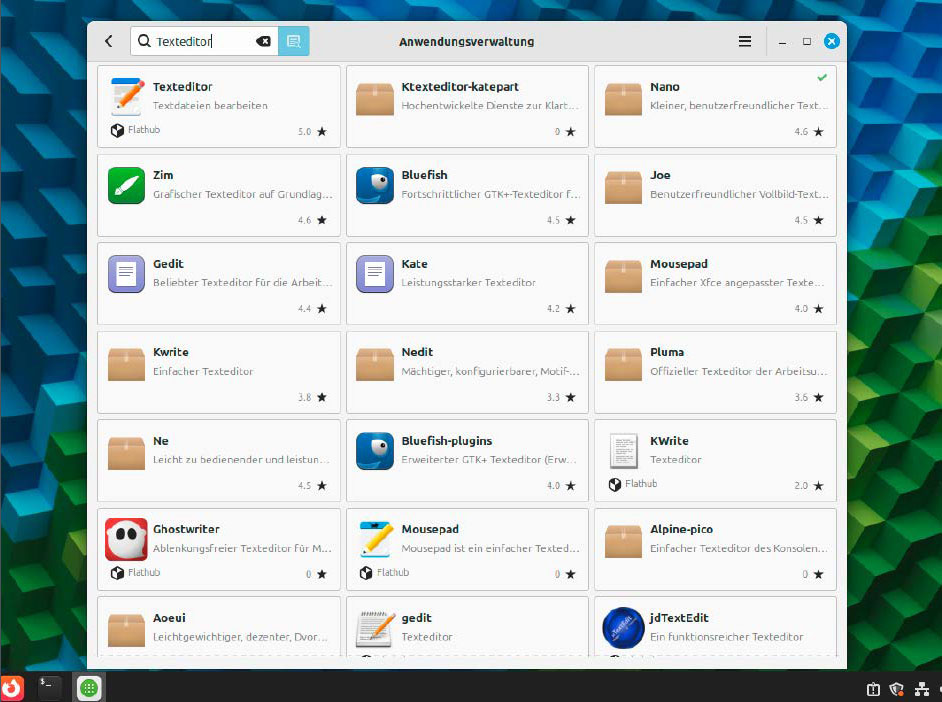Open the Bluefish-plugins app icon

[375, 451]
